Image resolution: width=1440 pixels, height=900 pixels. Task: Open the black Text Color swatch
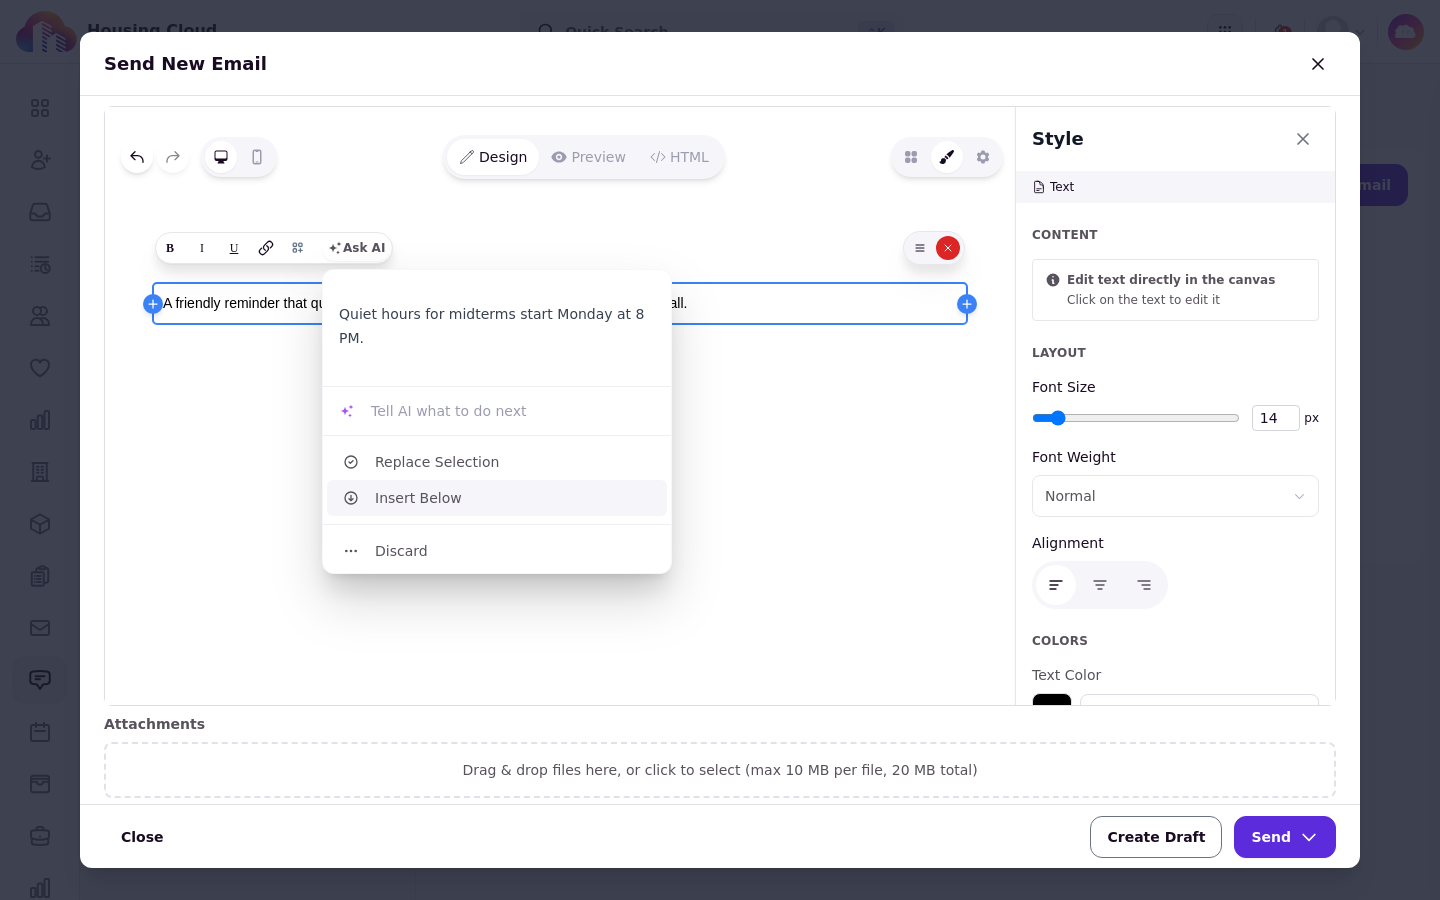pos(1052,699)
